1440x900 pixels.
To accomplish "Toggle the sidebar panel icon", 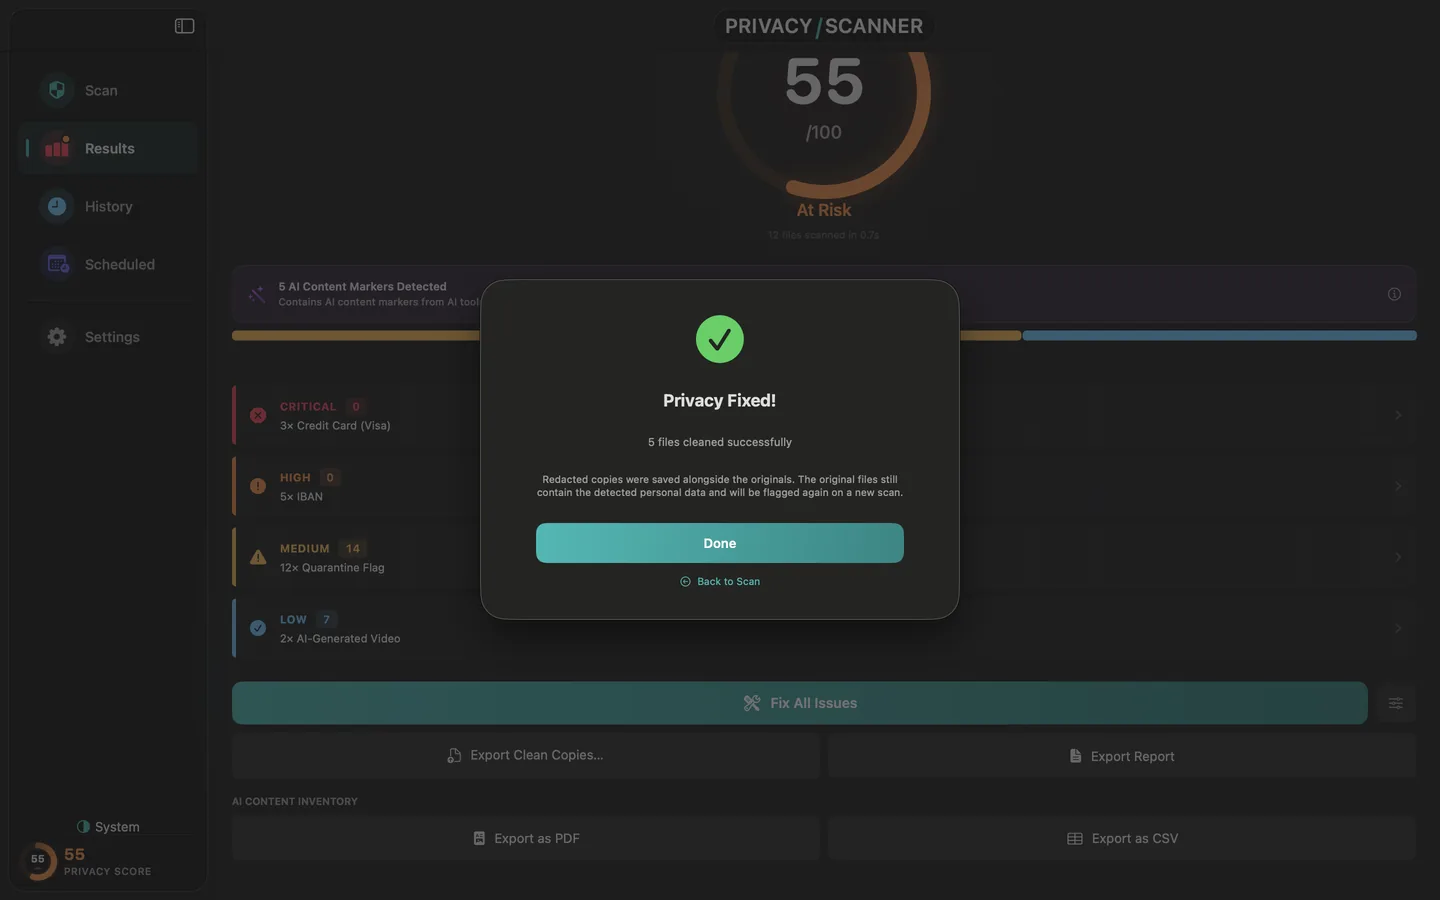I will click(x=184, y=26).
